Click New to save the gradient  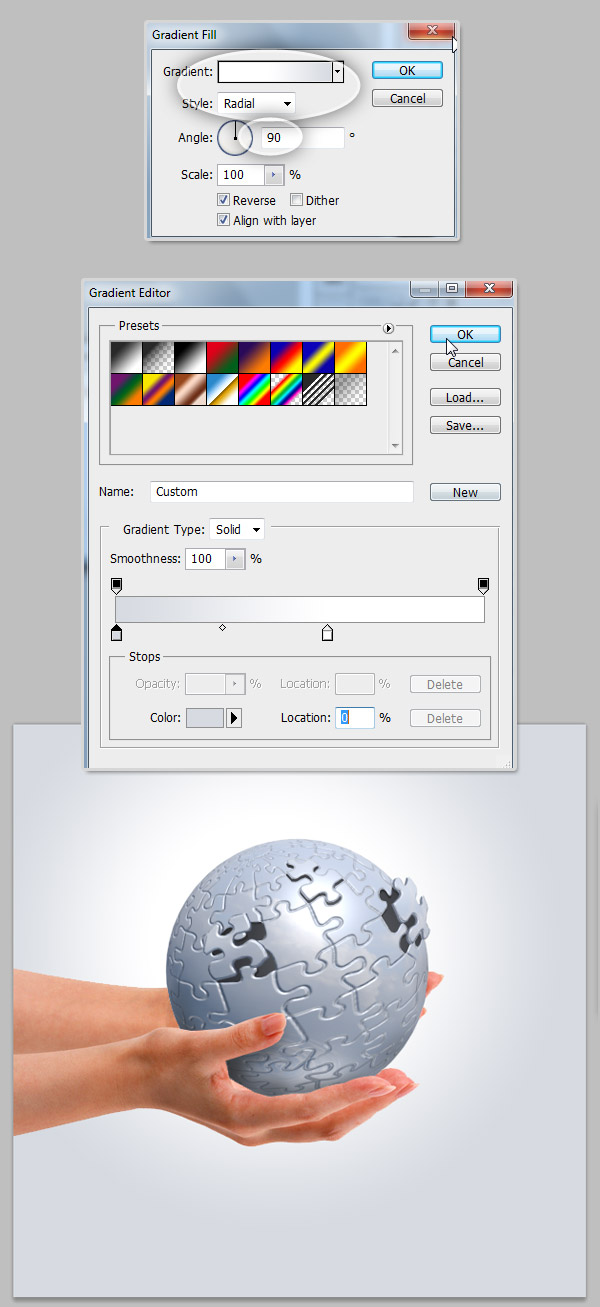click(465, 492)
